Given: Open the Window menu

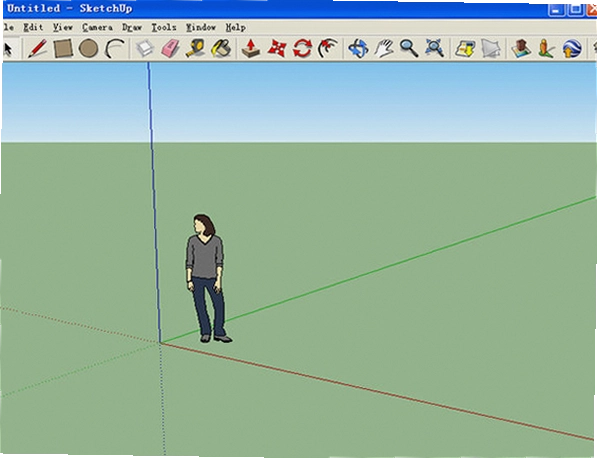Looking at the screenshot, I should tap(201, 27).
